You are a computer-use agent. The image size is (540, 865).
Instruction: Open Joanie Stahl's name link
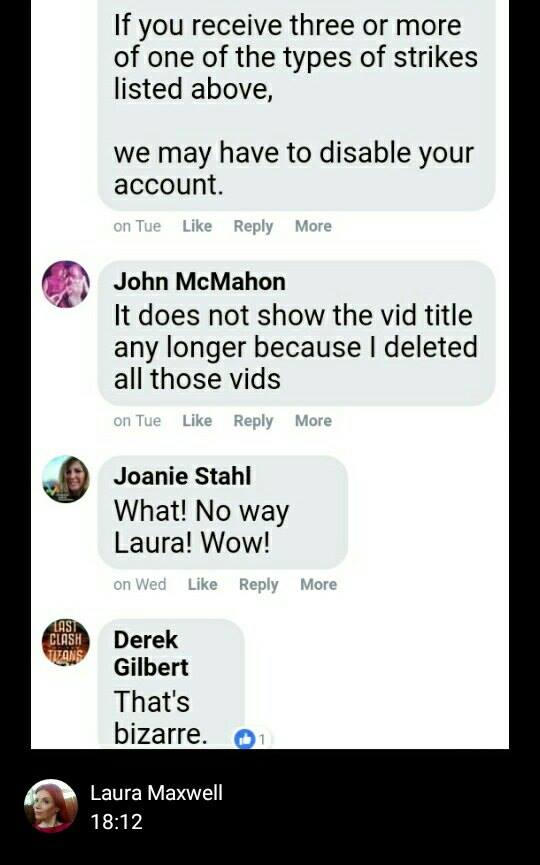183,477
